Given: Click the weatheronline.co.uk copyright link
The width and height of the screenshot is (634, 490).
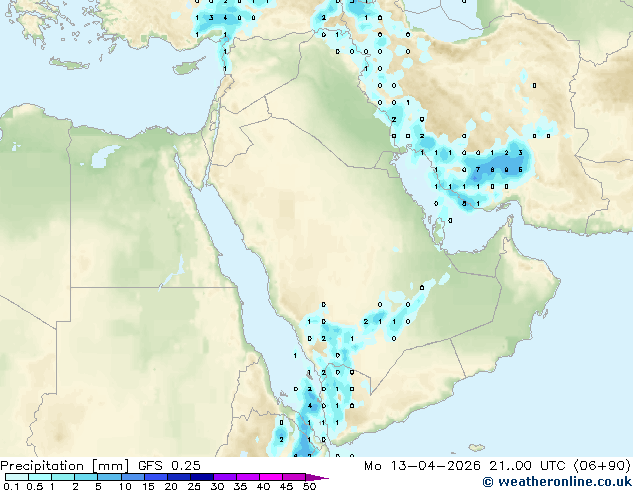Looking at the screenshot, I should tap(557, 482).
